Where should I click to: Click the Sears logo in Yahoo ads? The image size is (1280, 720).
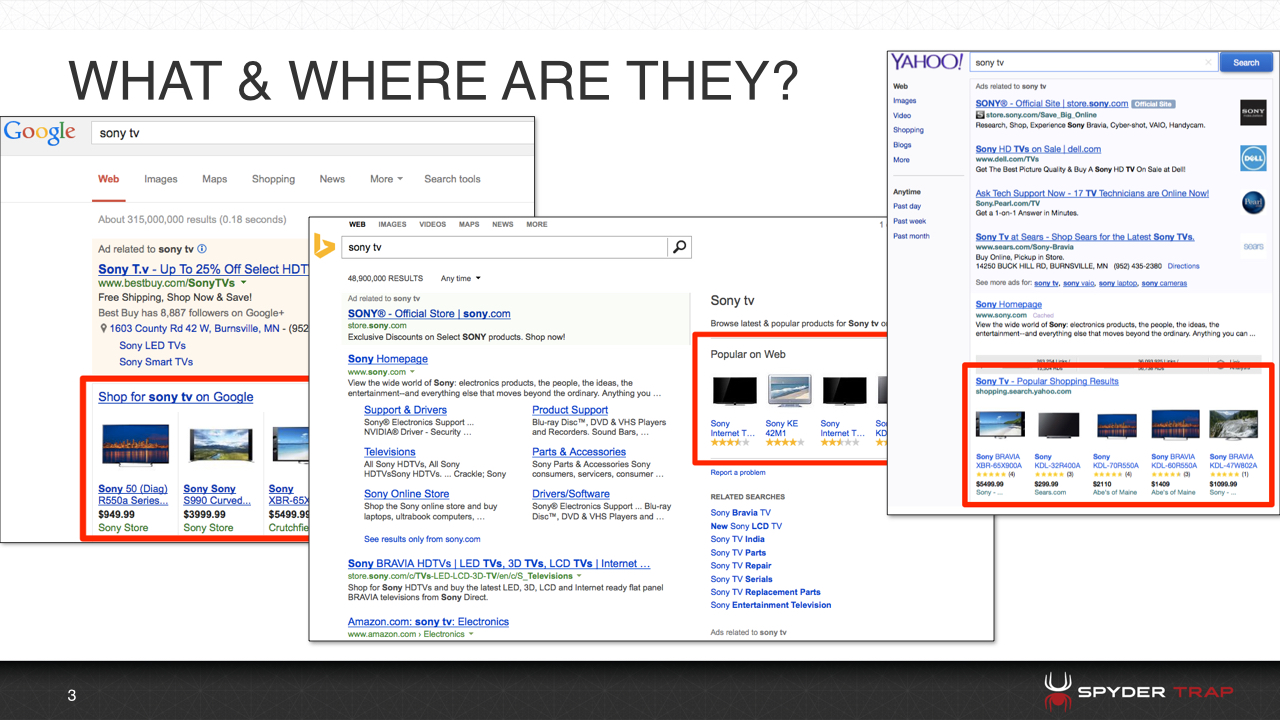click(1253, 244)
